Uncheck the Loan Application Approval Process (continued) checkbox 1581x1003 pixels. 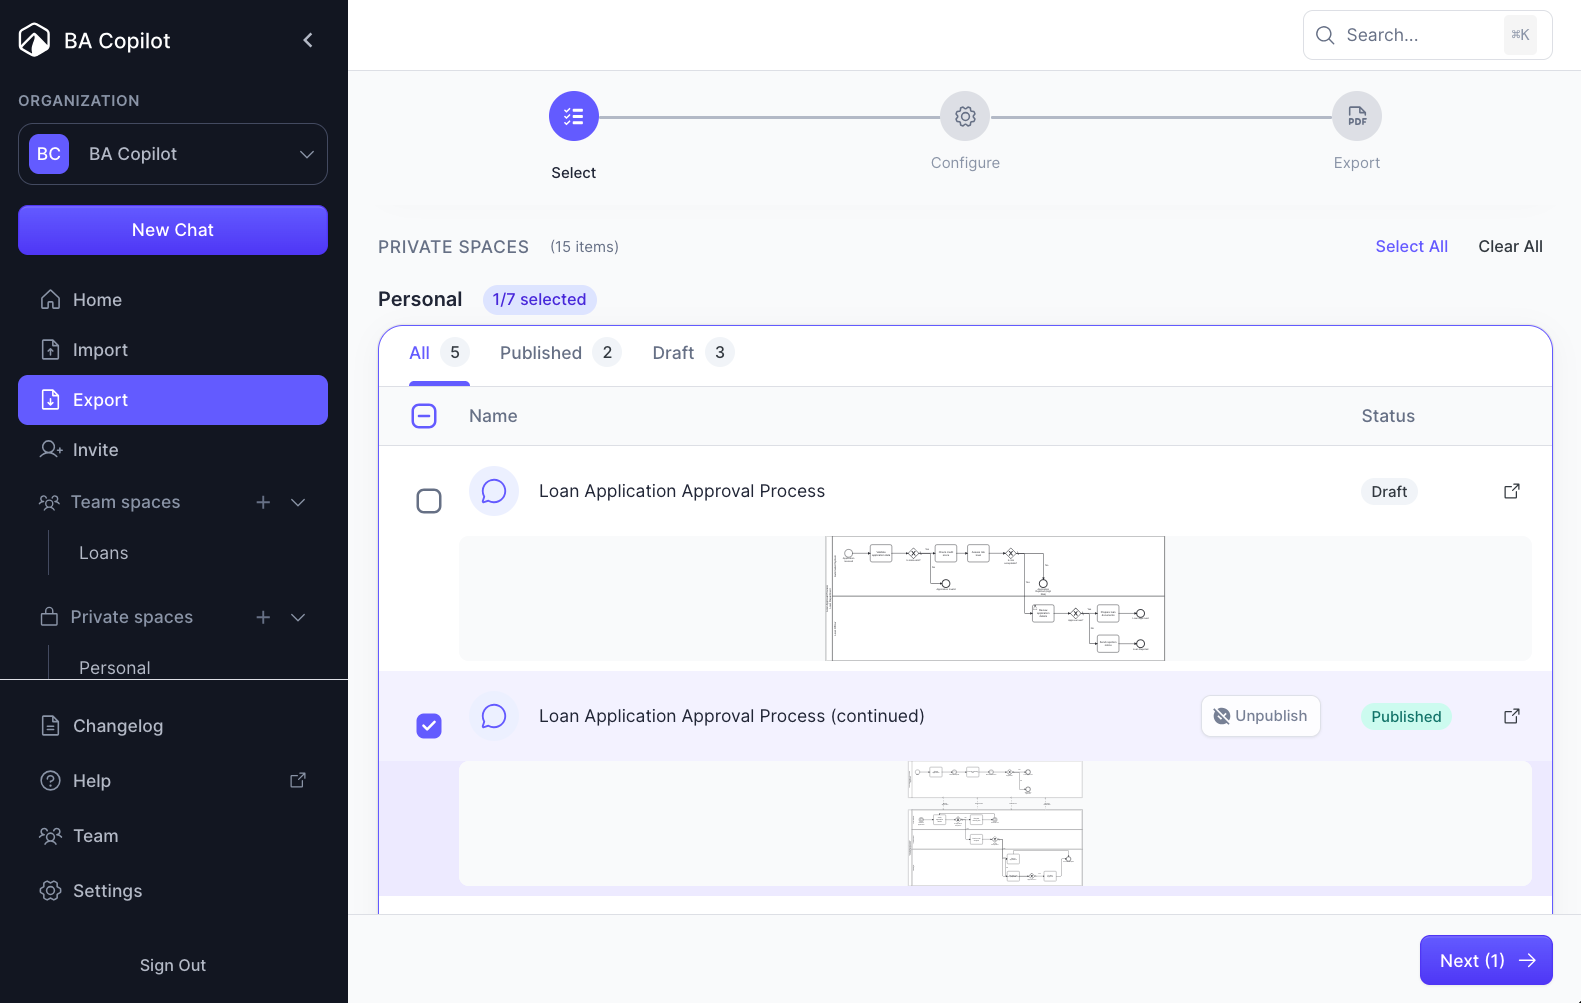pyautogui.click(x=429, y=725)
